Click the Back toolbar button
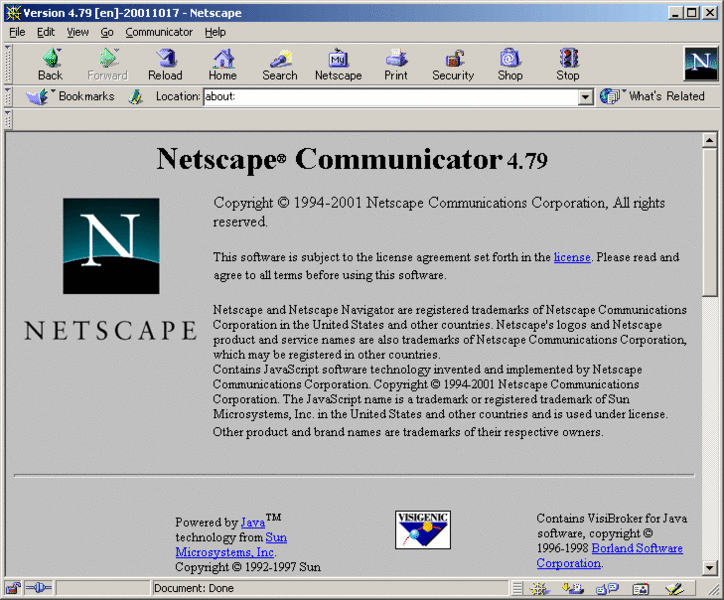Screen dimensions: 724x600 [50, 65]
